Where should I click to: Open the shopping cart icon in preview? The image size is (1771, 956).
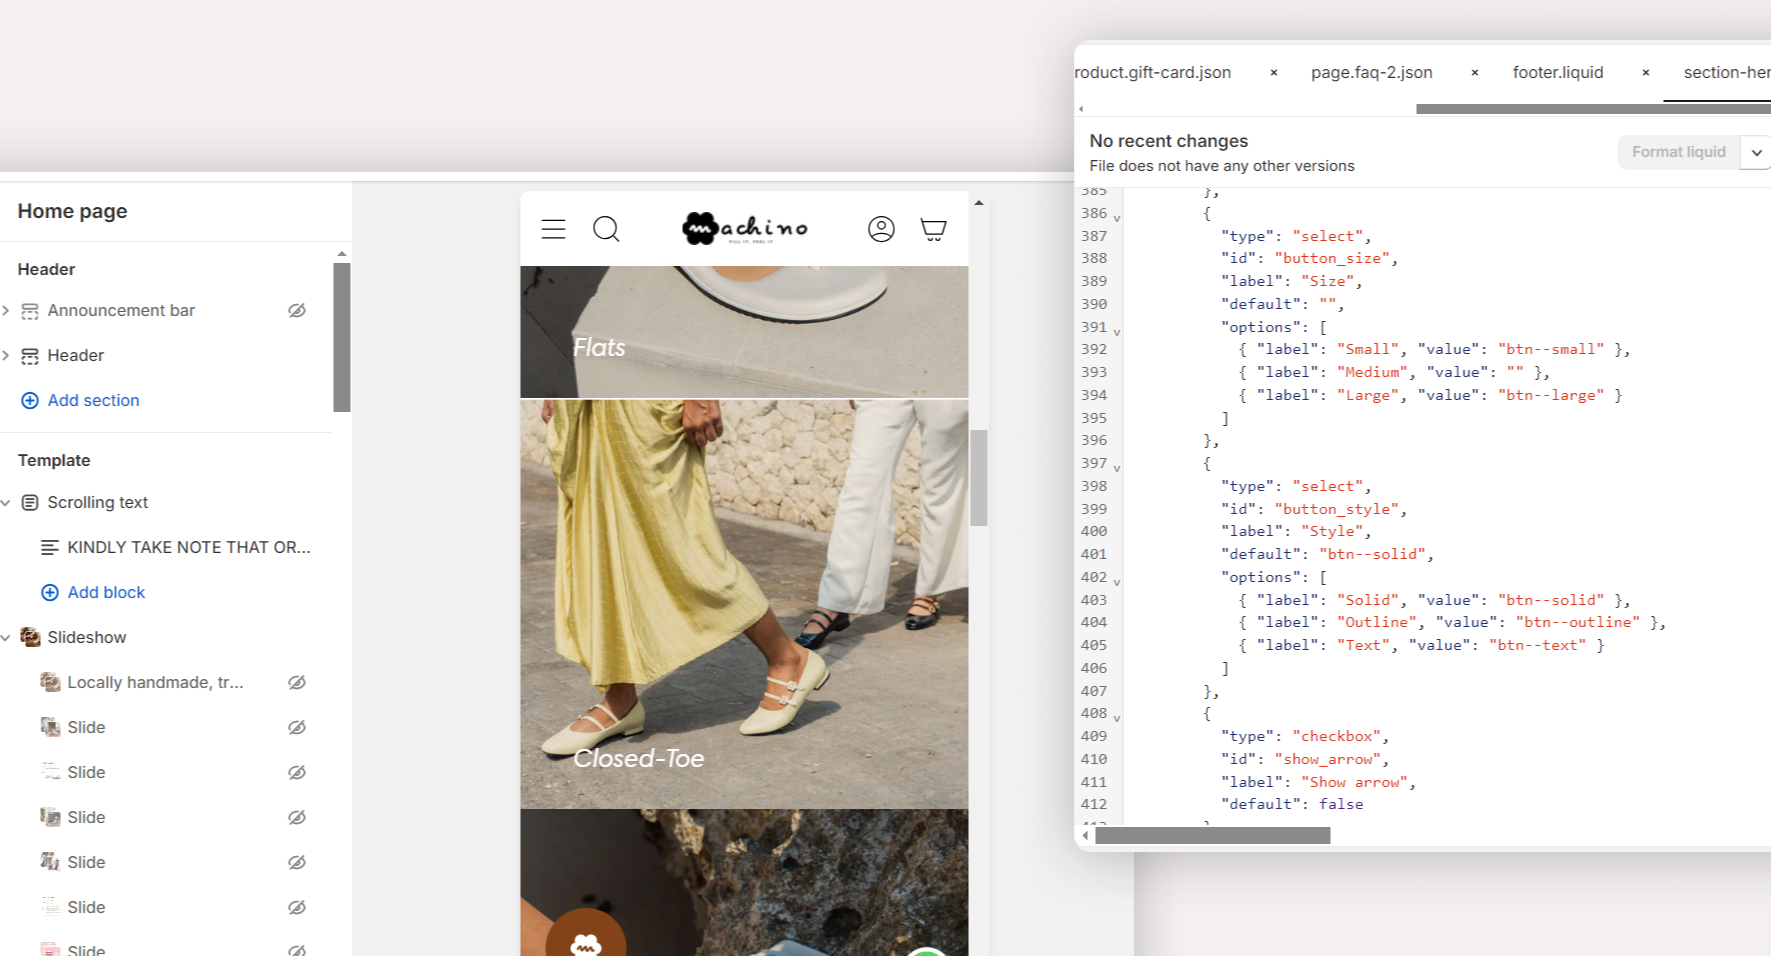click(933, 229)
